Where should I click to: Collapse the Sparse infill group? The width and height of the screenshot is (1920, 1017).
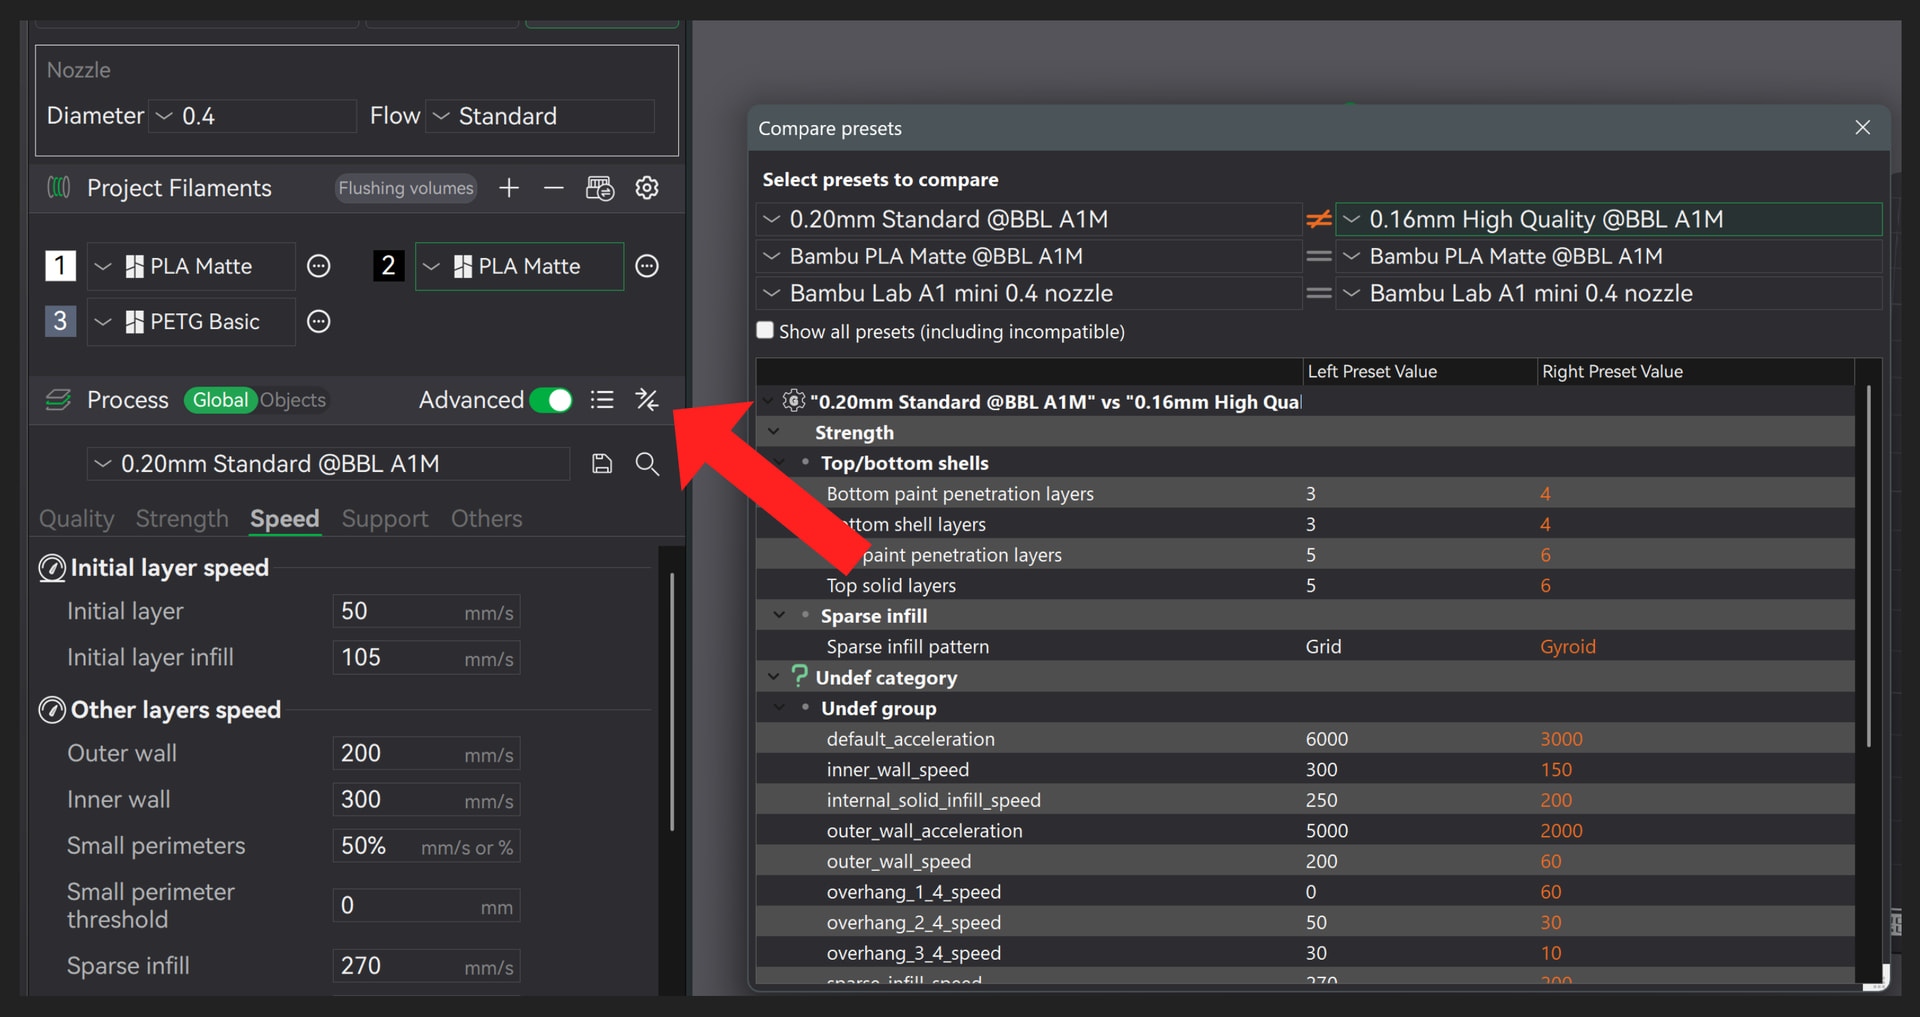tap(779, 615)
